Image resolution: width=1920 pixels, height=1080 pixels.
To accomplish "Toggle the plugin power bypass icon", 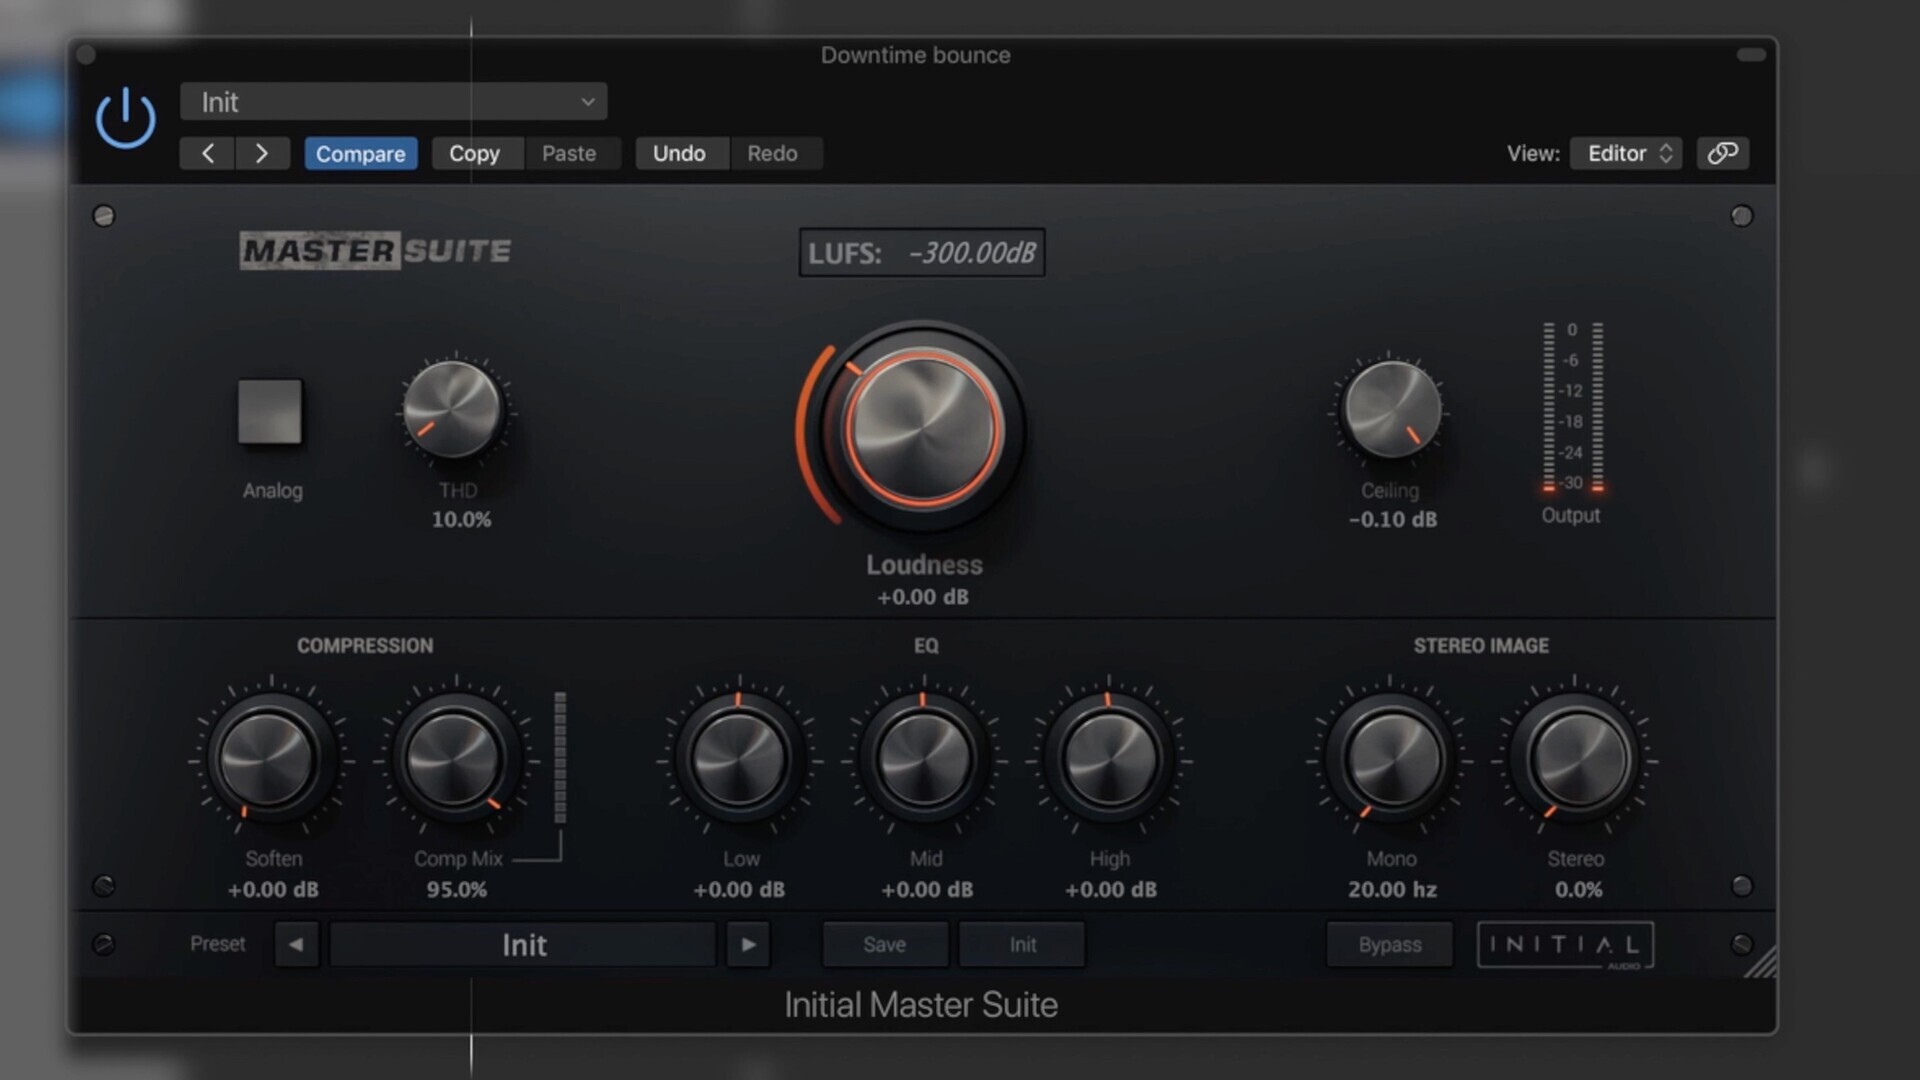I will pos(126,118).
